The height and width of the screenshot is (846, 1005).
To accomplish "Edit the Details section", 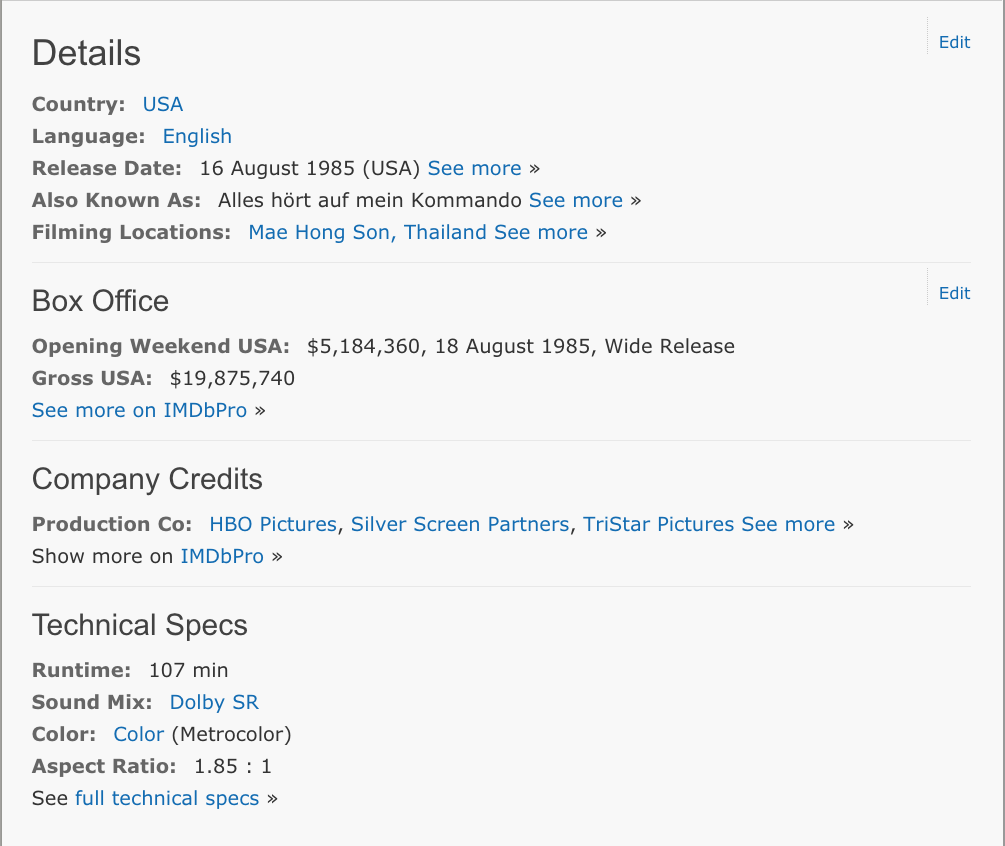I will (x=954, y=42).
